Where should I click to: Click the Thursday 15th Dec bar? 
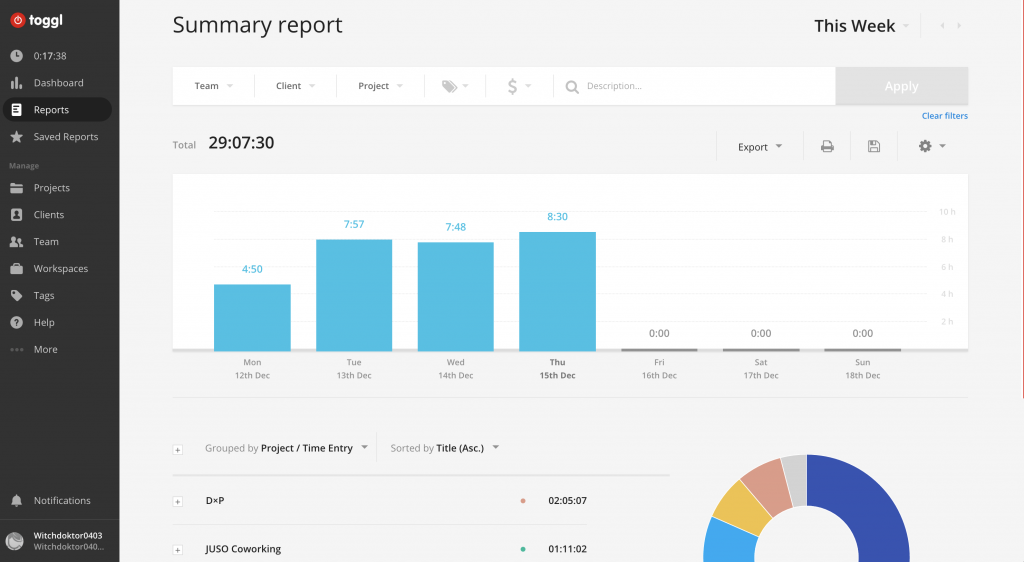point(557,291)
